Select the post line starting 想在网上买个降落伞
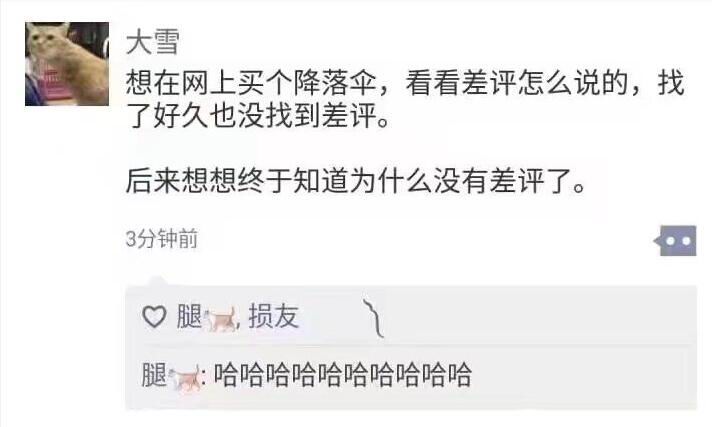712x427 pixels. coord(405,83)
